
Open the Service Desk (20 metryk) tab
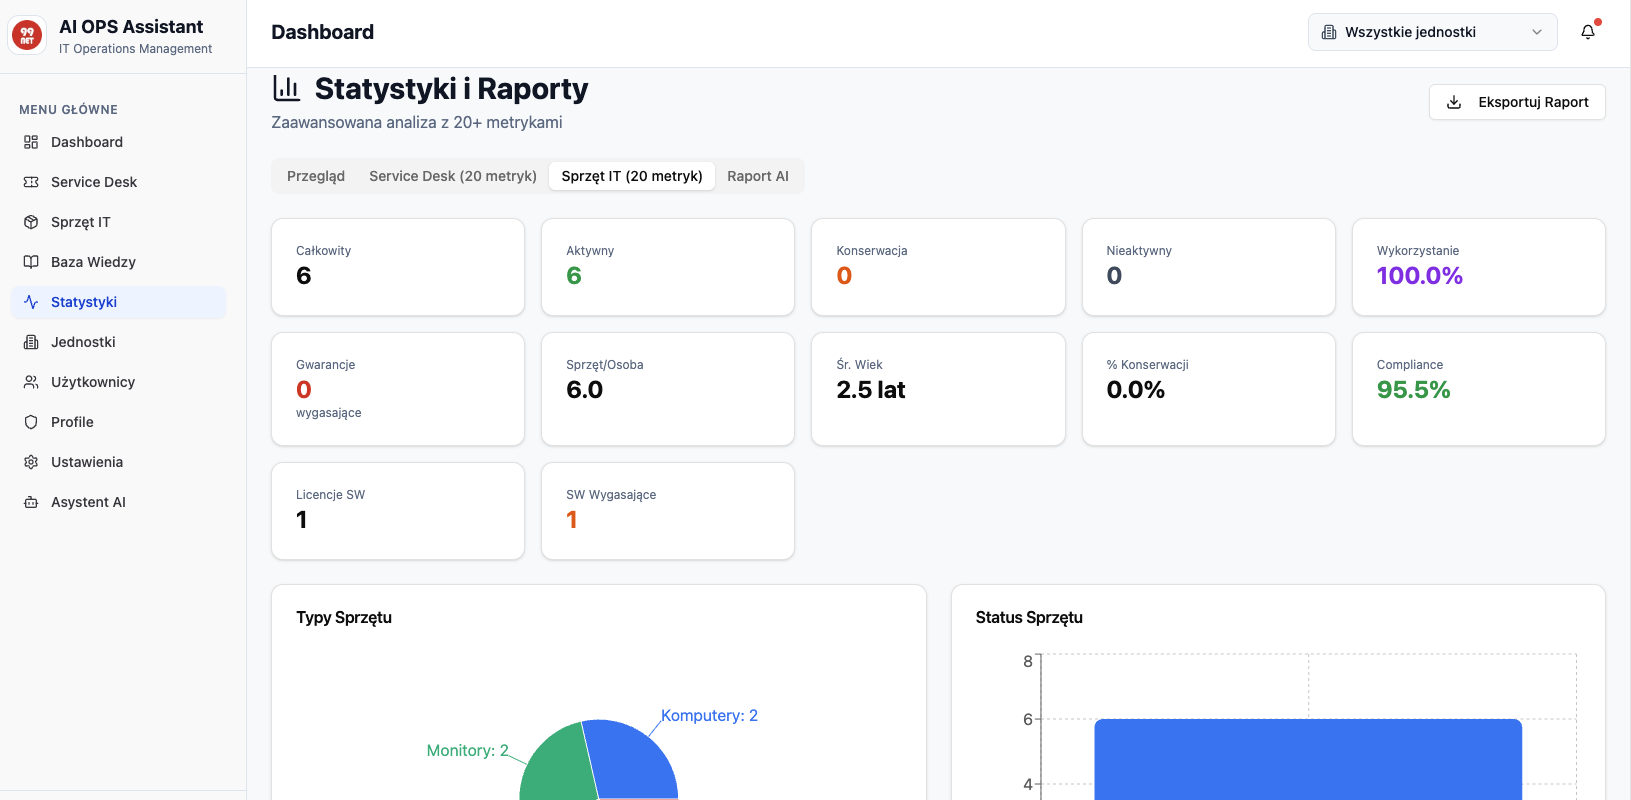[x=452, y=176]
